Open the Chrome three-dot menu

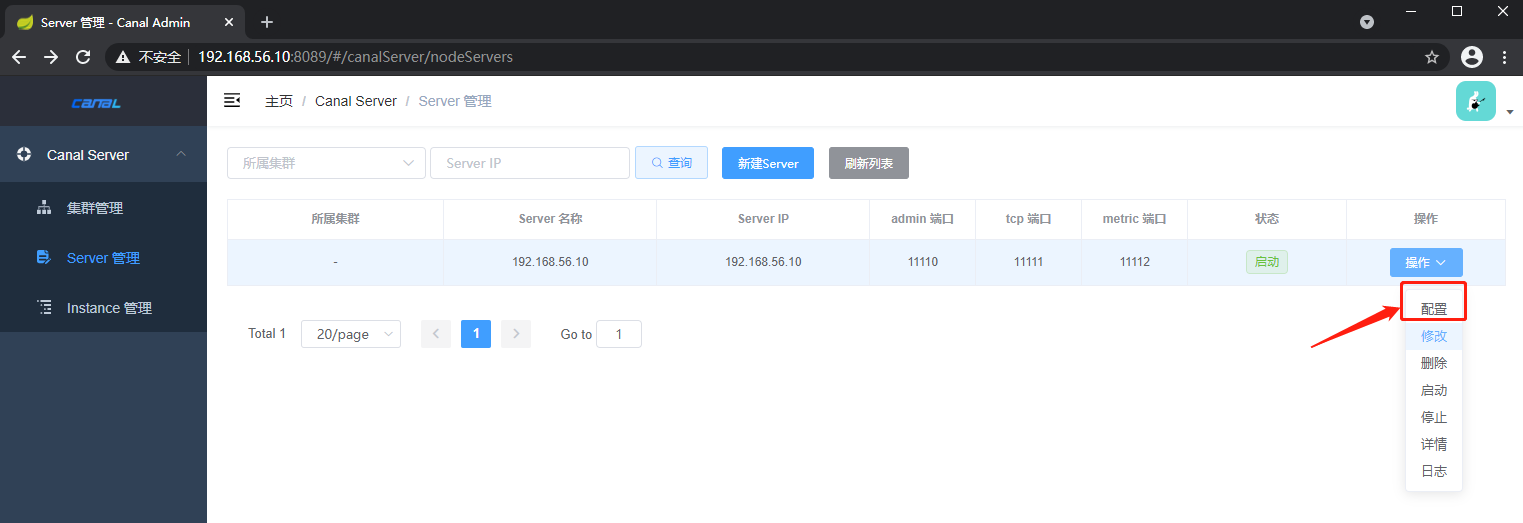coord(1504,57)
